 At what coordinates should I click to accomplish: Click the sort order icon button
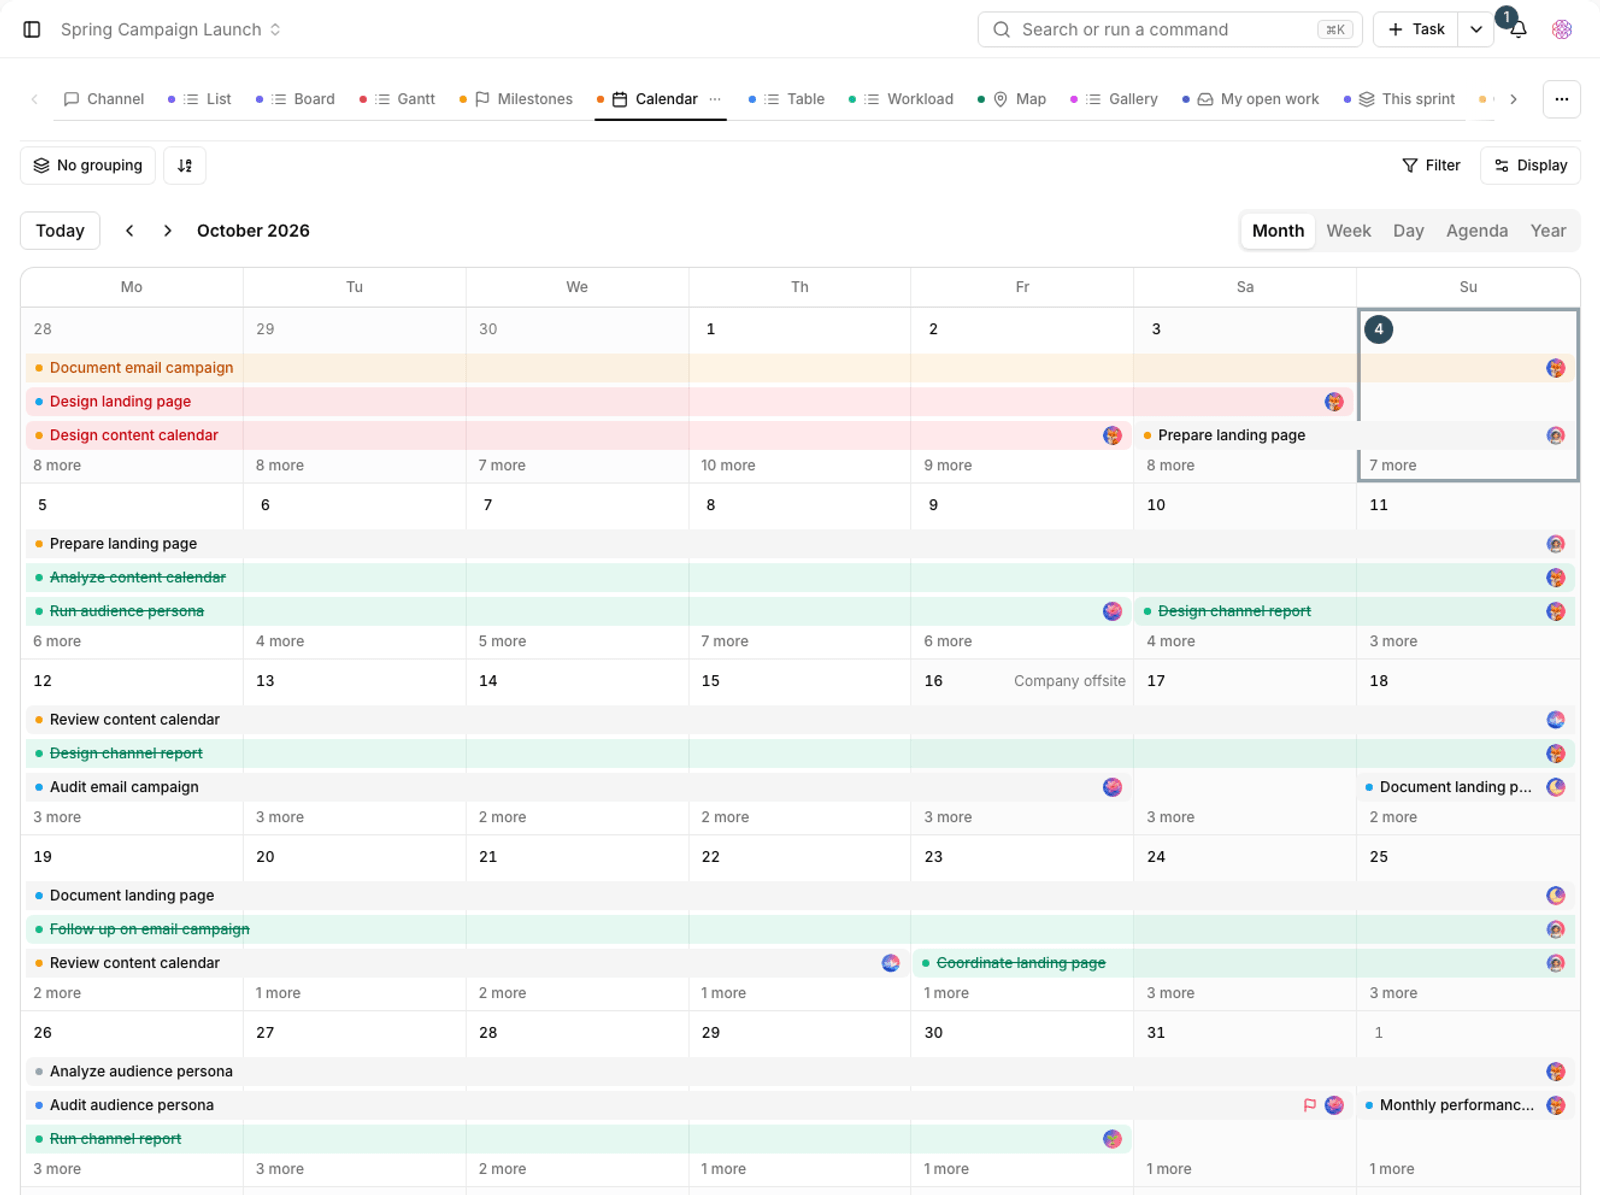pos(185,166)
